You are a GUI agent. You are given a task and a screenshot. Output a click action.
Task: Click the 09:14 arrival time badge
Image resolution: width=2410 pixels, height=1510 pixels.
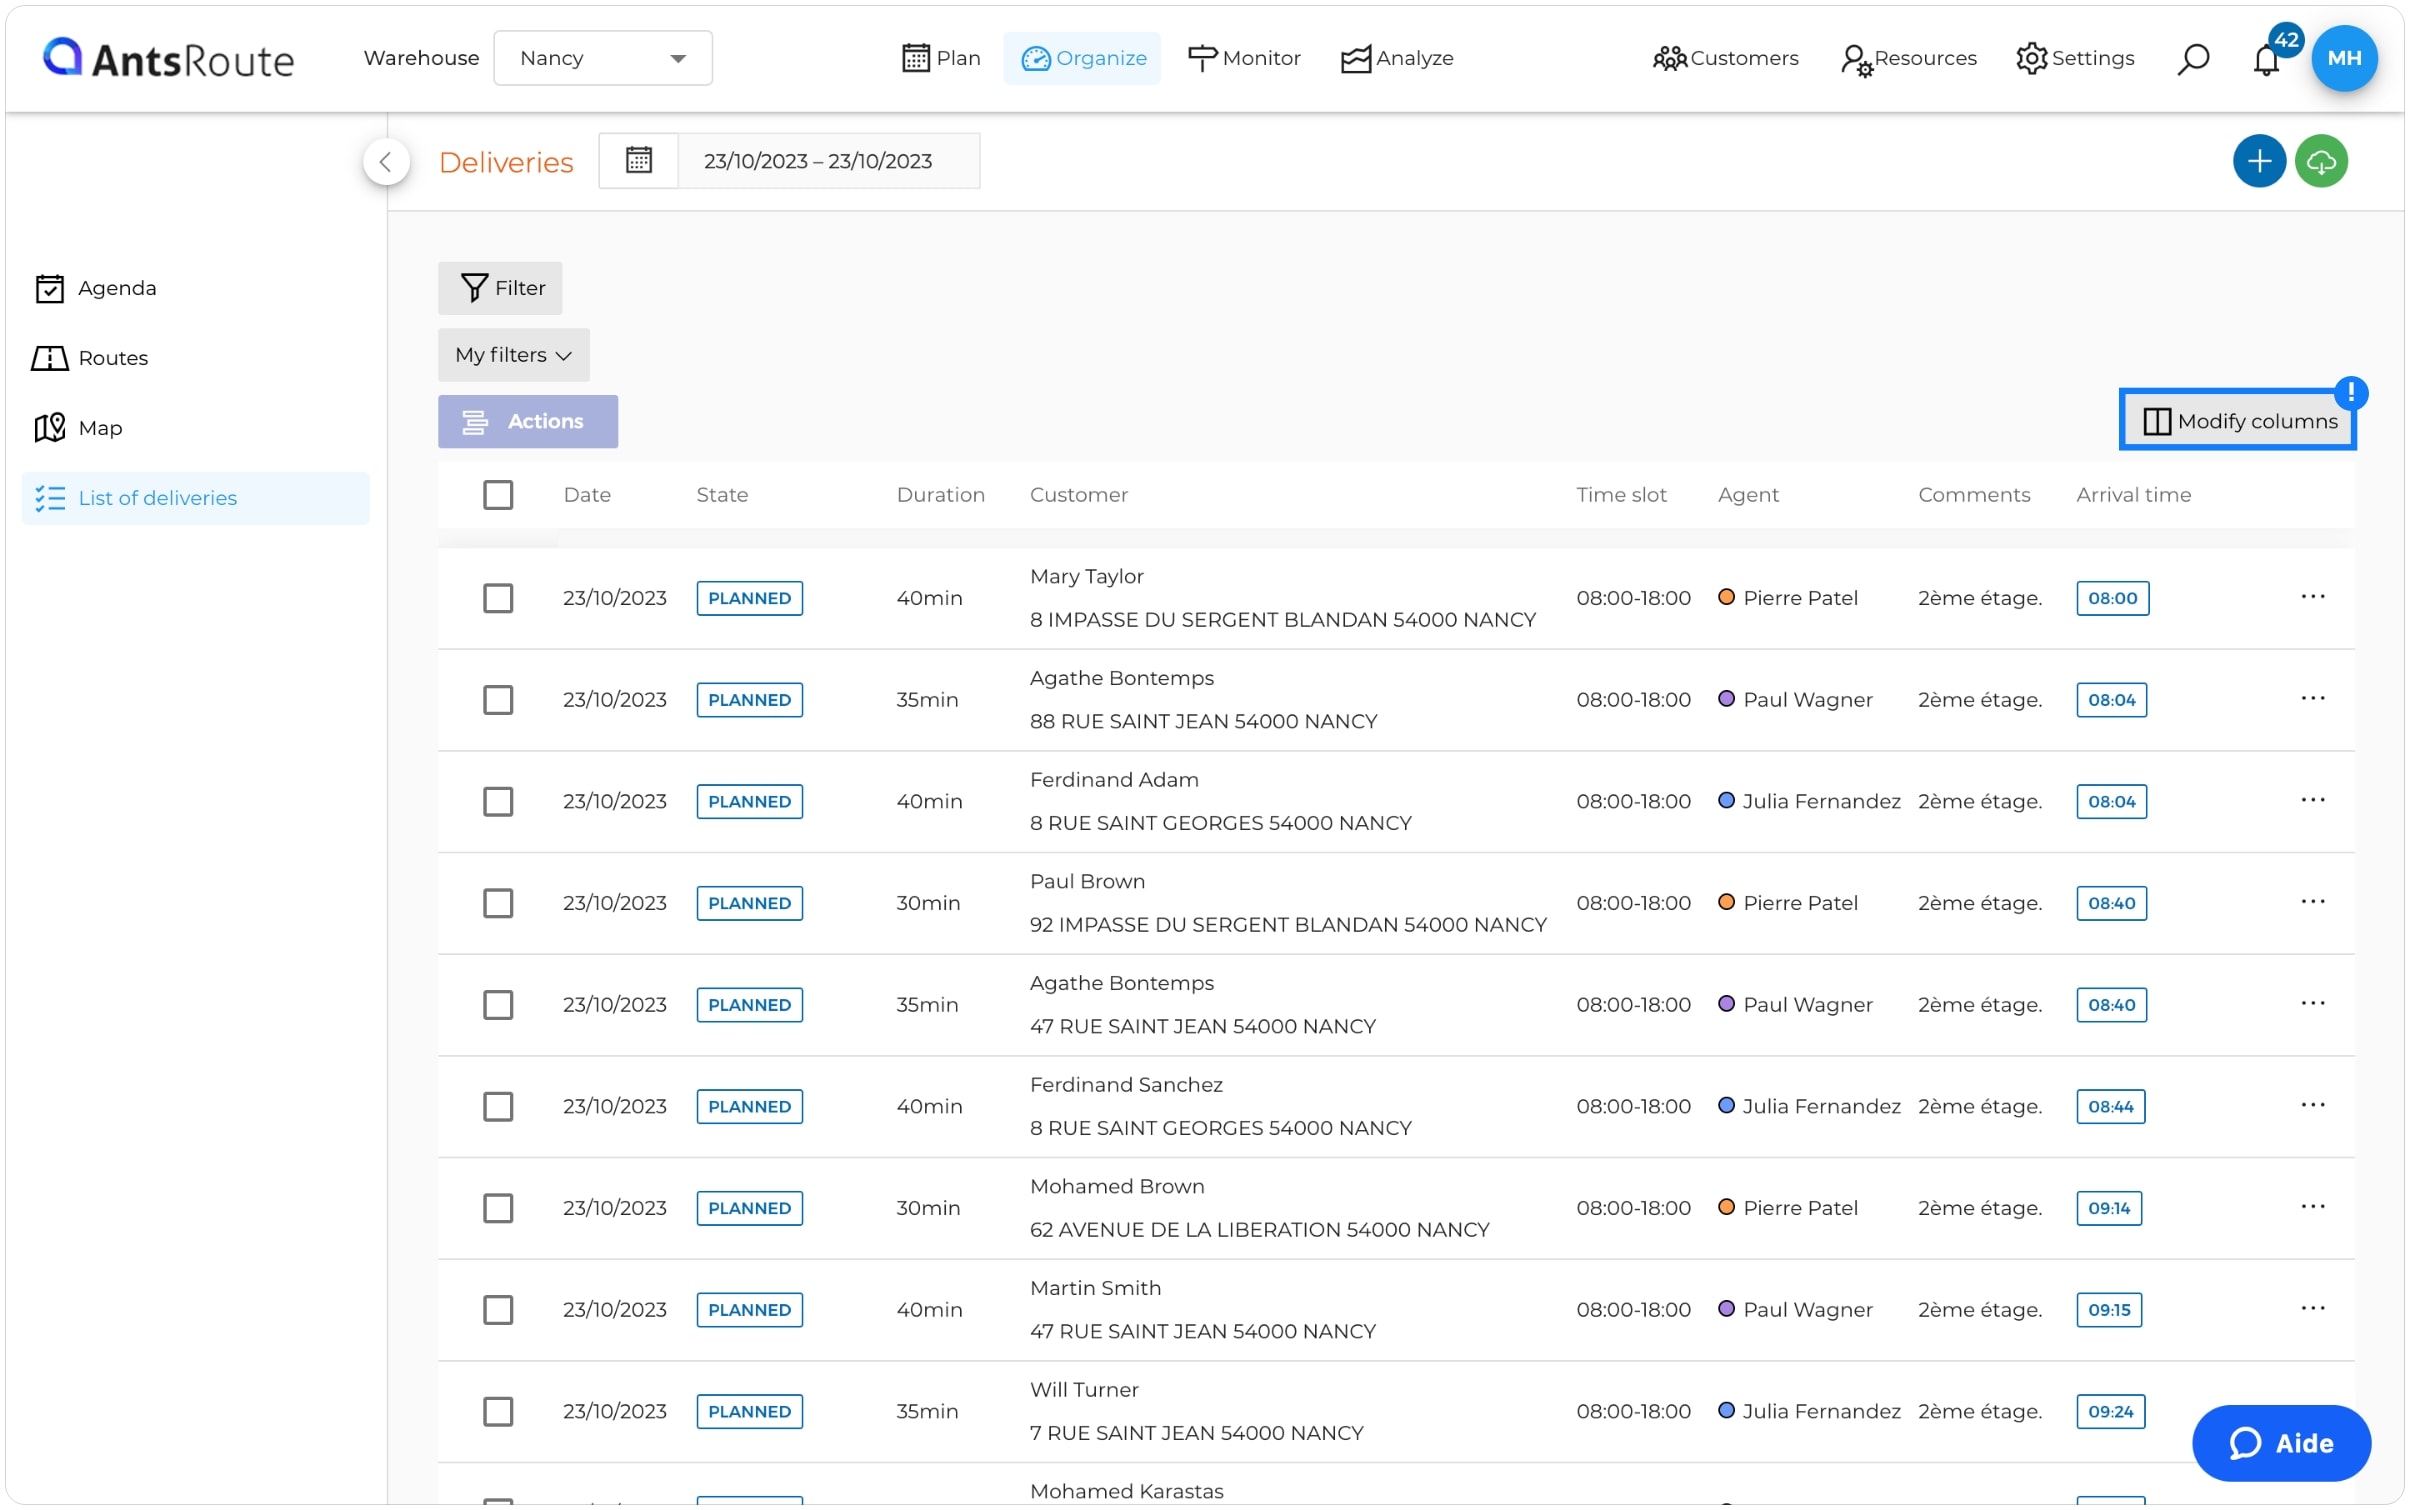point(2108,1208)
